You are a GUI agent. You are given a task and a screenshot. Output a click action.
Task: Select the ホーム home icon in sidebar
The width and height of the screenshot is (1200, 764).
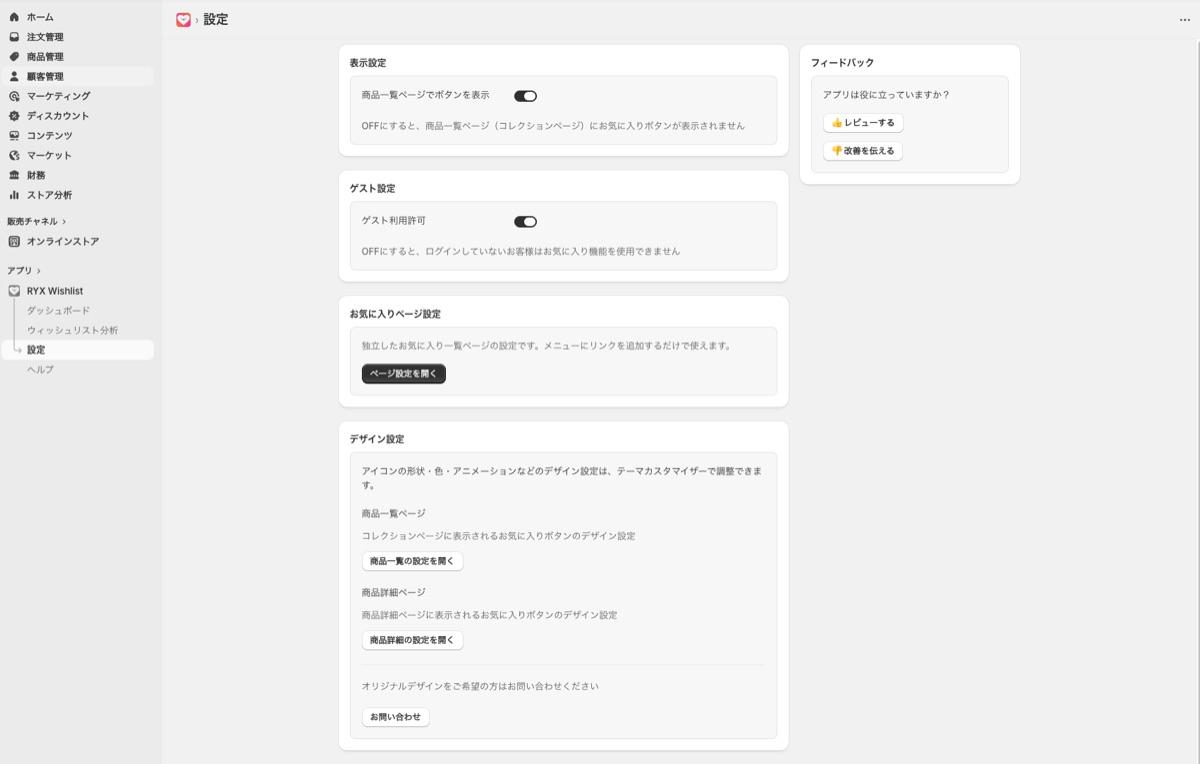click(16, 16)
